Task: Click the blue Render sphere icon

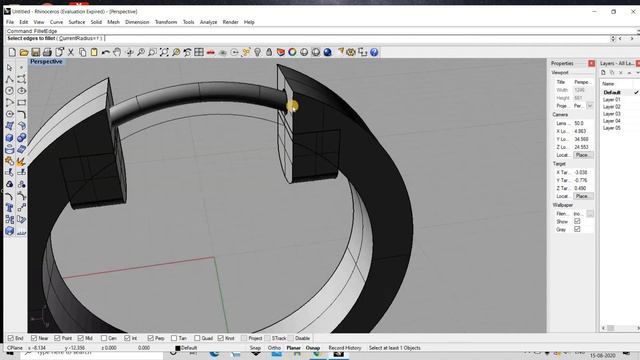Action: [327, 52]
